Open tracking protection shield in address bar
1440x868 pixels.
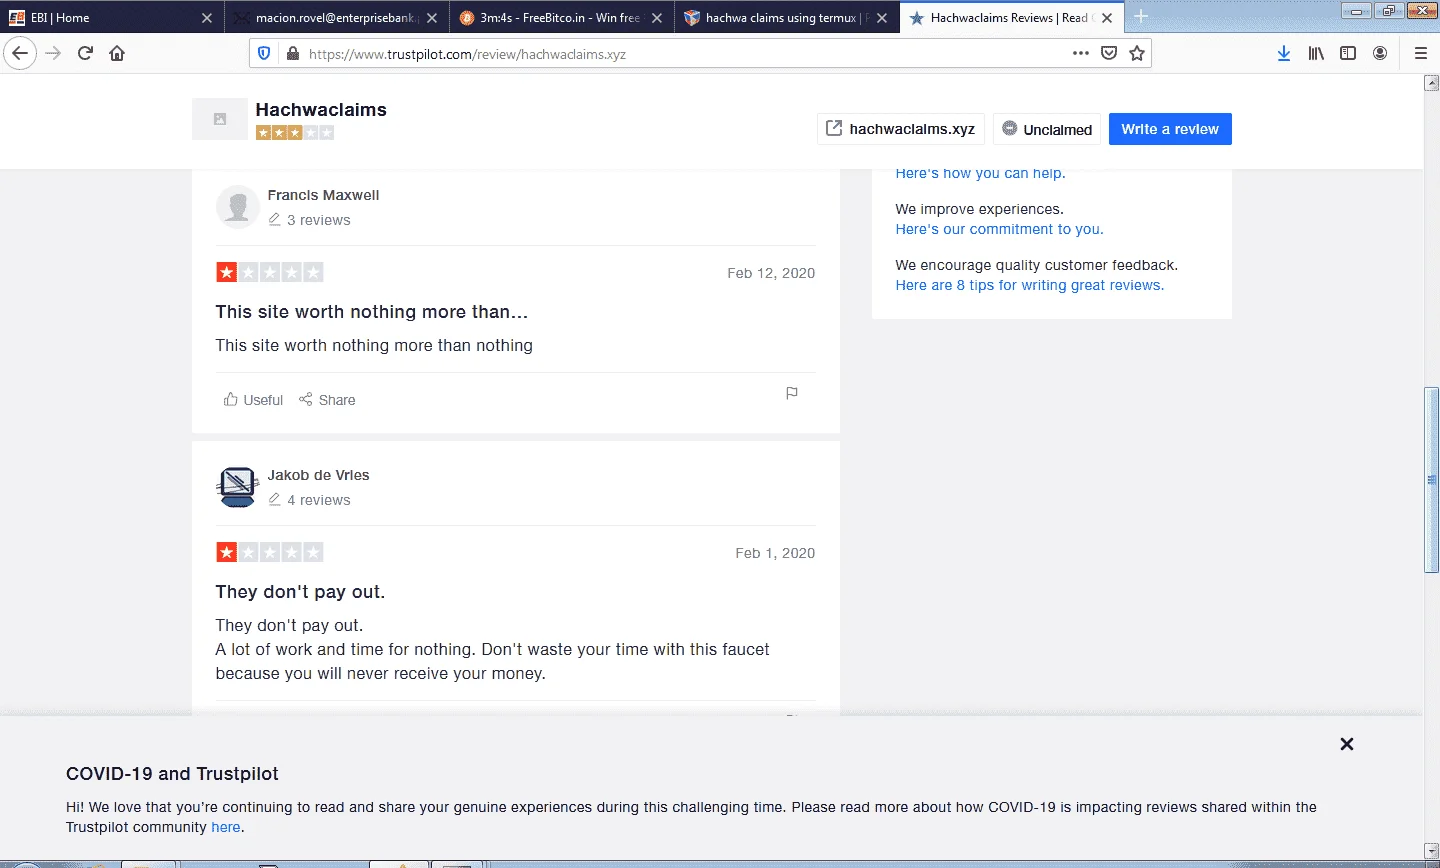[x=265, y=54]
